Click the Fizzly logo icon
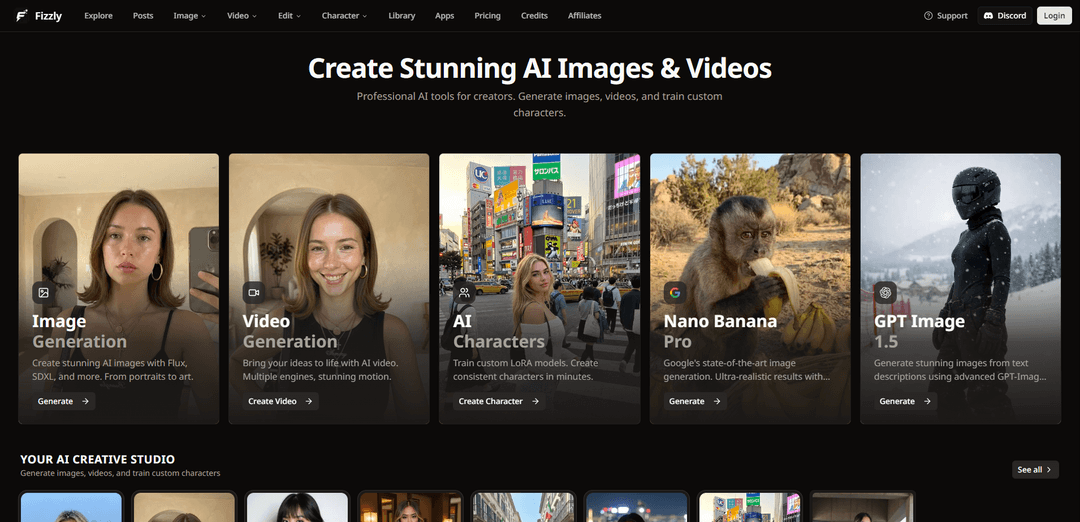The height and width of the screenshot is (522, 1080). pos(21,16)
